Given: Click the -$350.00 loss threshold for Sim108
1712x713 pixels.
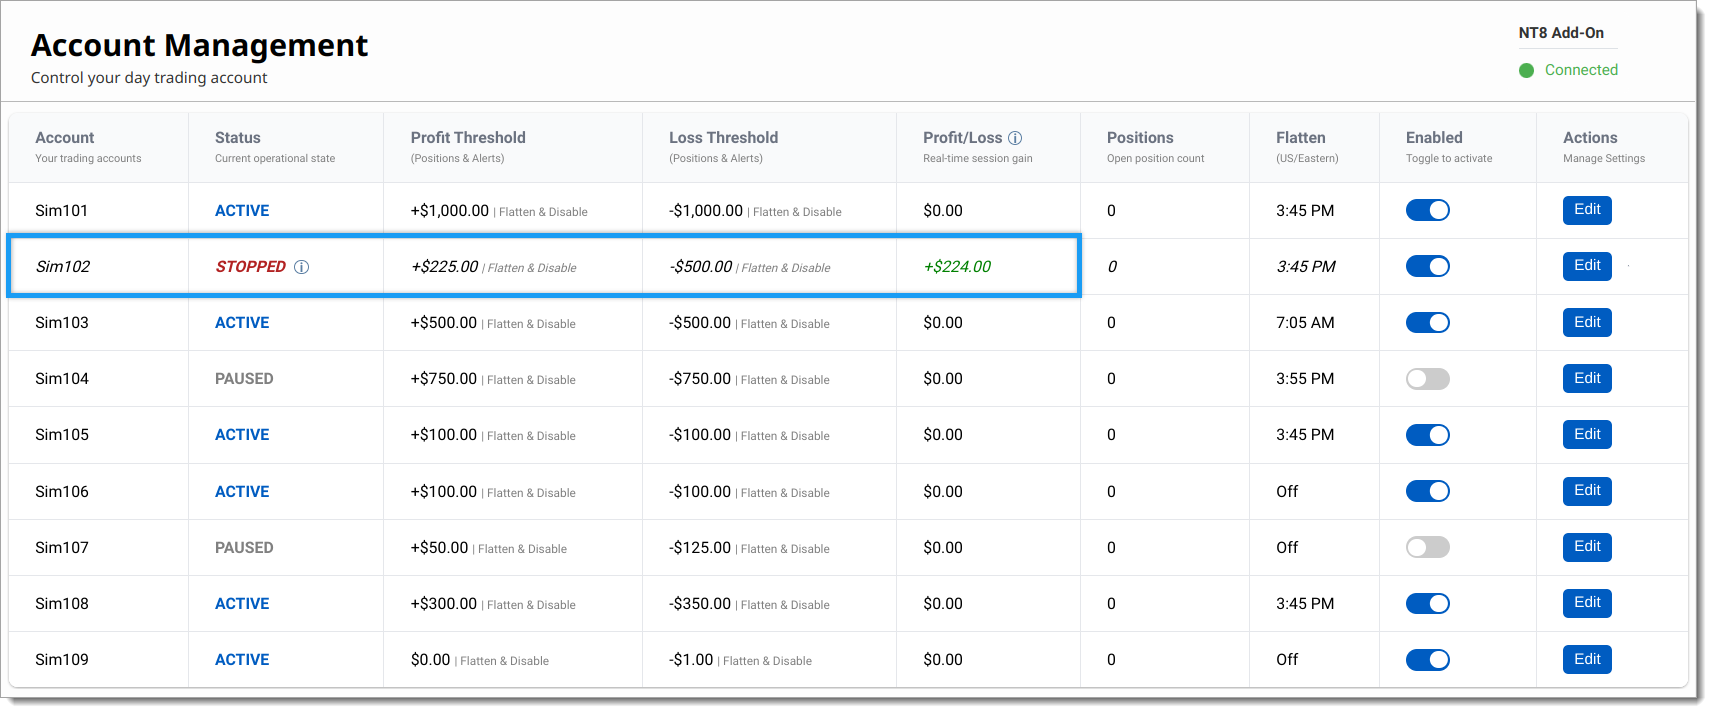Looking at the screenshot, I should 700,604.
